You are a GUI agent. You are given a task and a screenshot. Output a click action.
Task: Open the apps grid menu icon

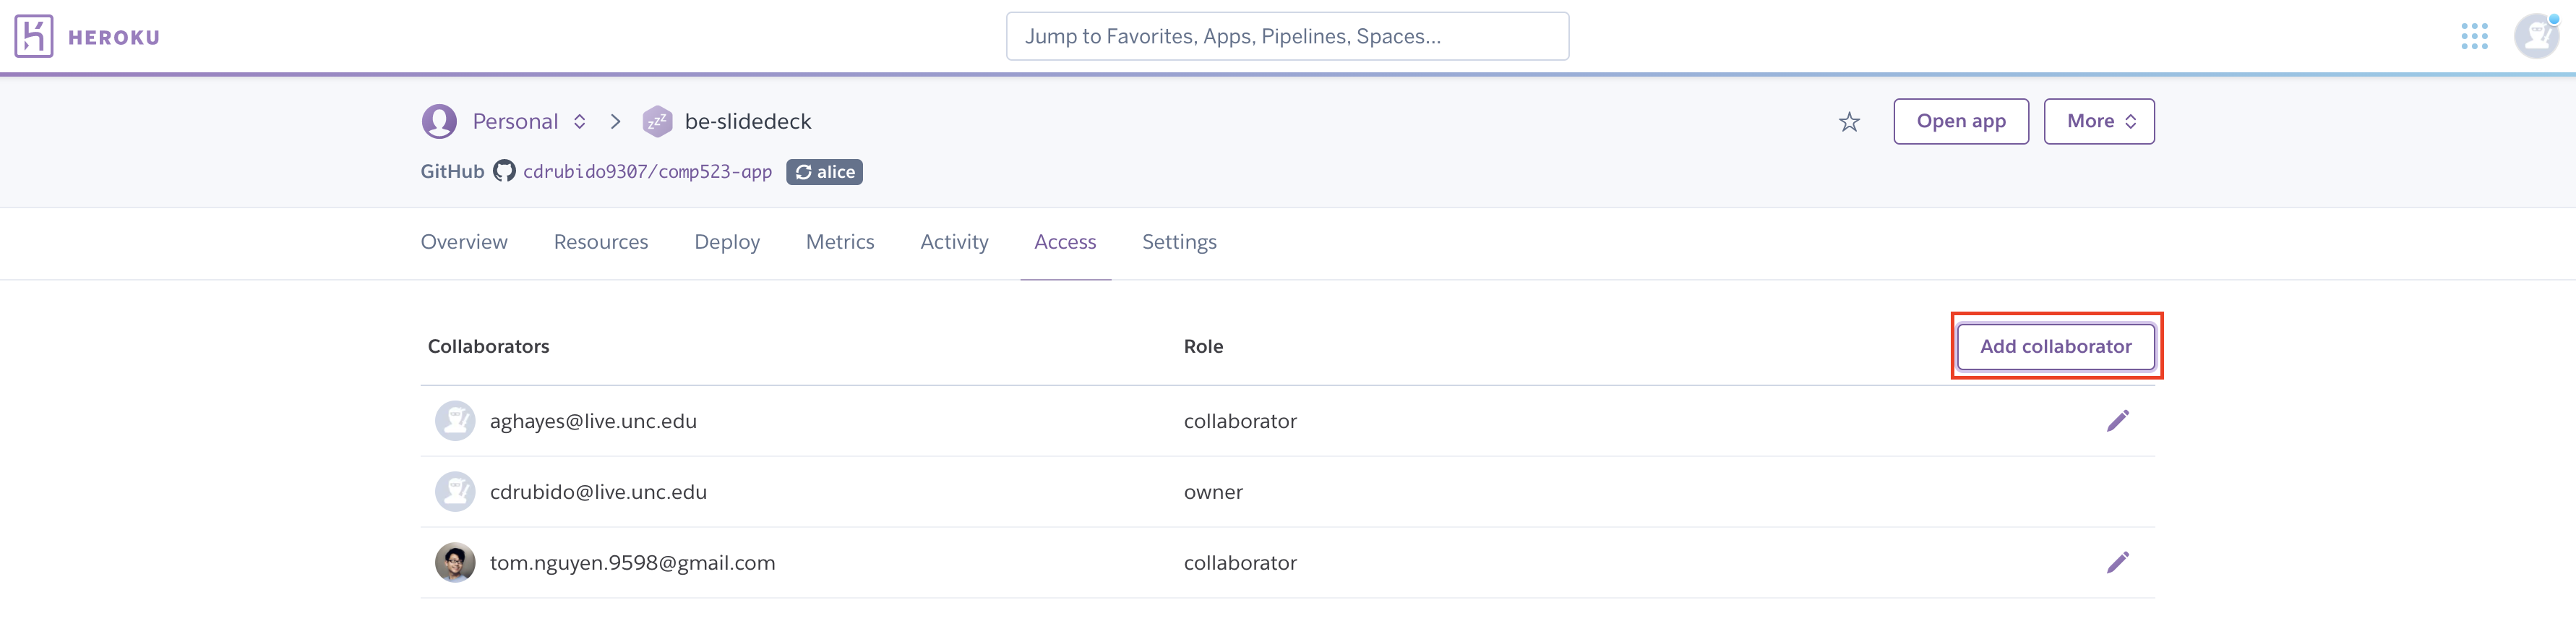pos(2474,37)
